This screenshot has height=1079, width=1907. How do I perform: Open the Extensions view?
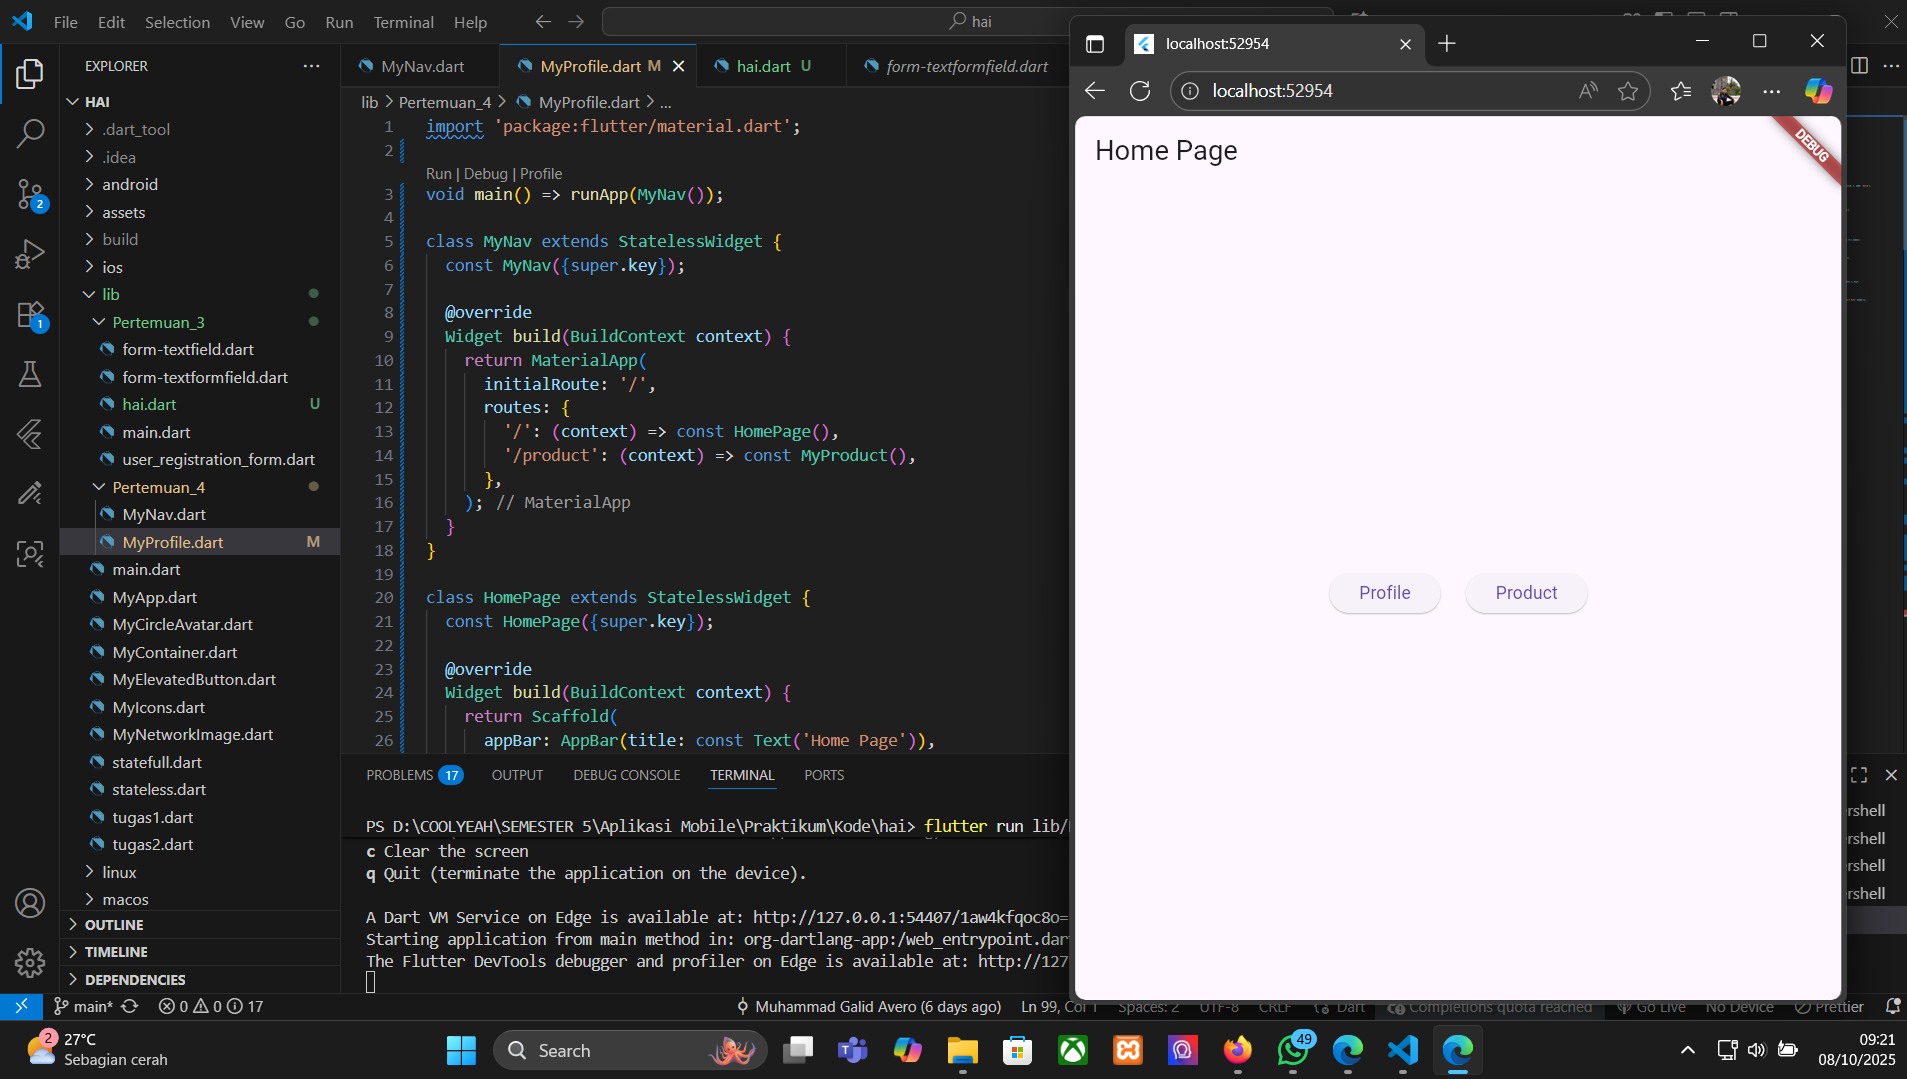[30, 315]
